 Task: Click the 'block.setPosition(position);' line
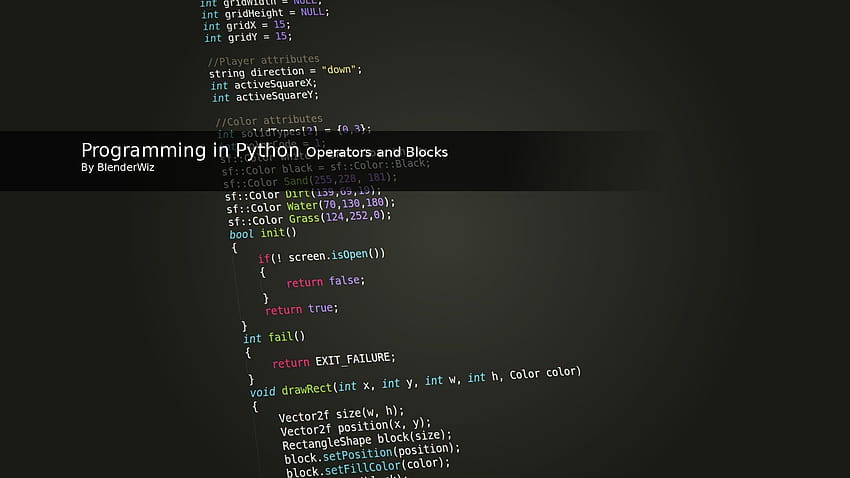click(372, 454)
